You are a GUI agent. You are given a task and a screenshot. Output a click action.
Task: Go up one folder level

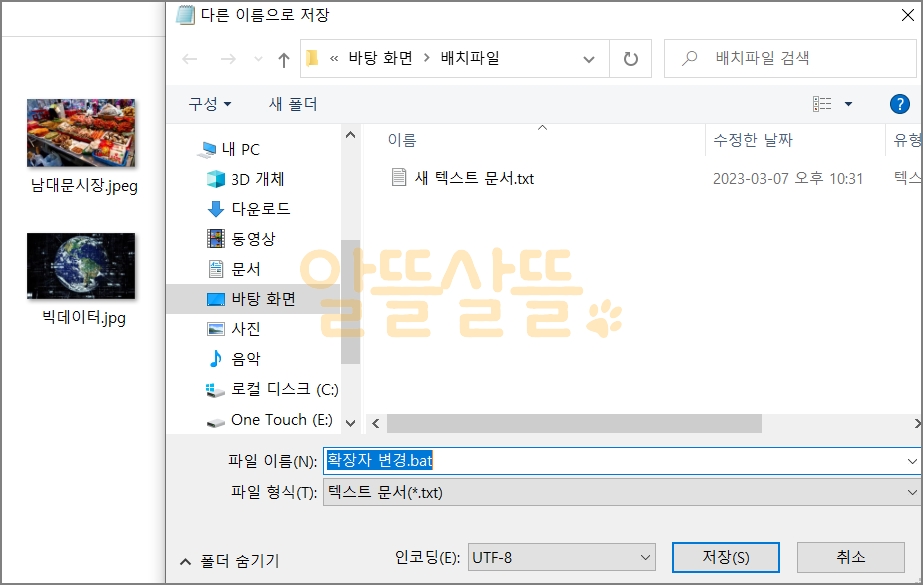284,59
